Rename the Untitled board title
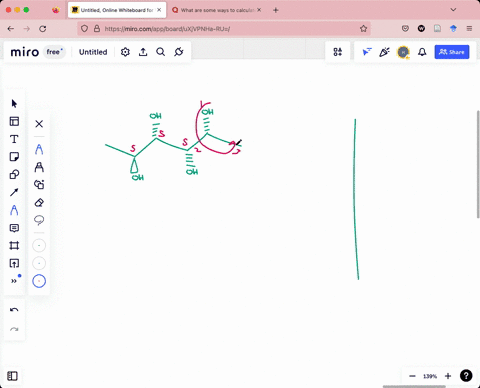 [93, 52]
